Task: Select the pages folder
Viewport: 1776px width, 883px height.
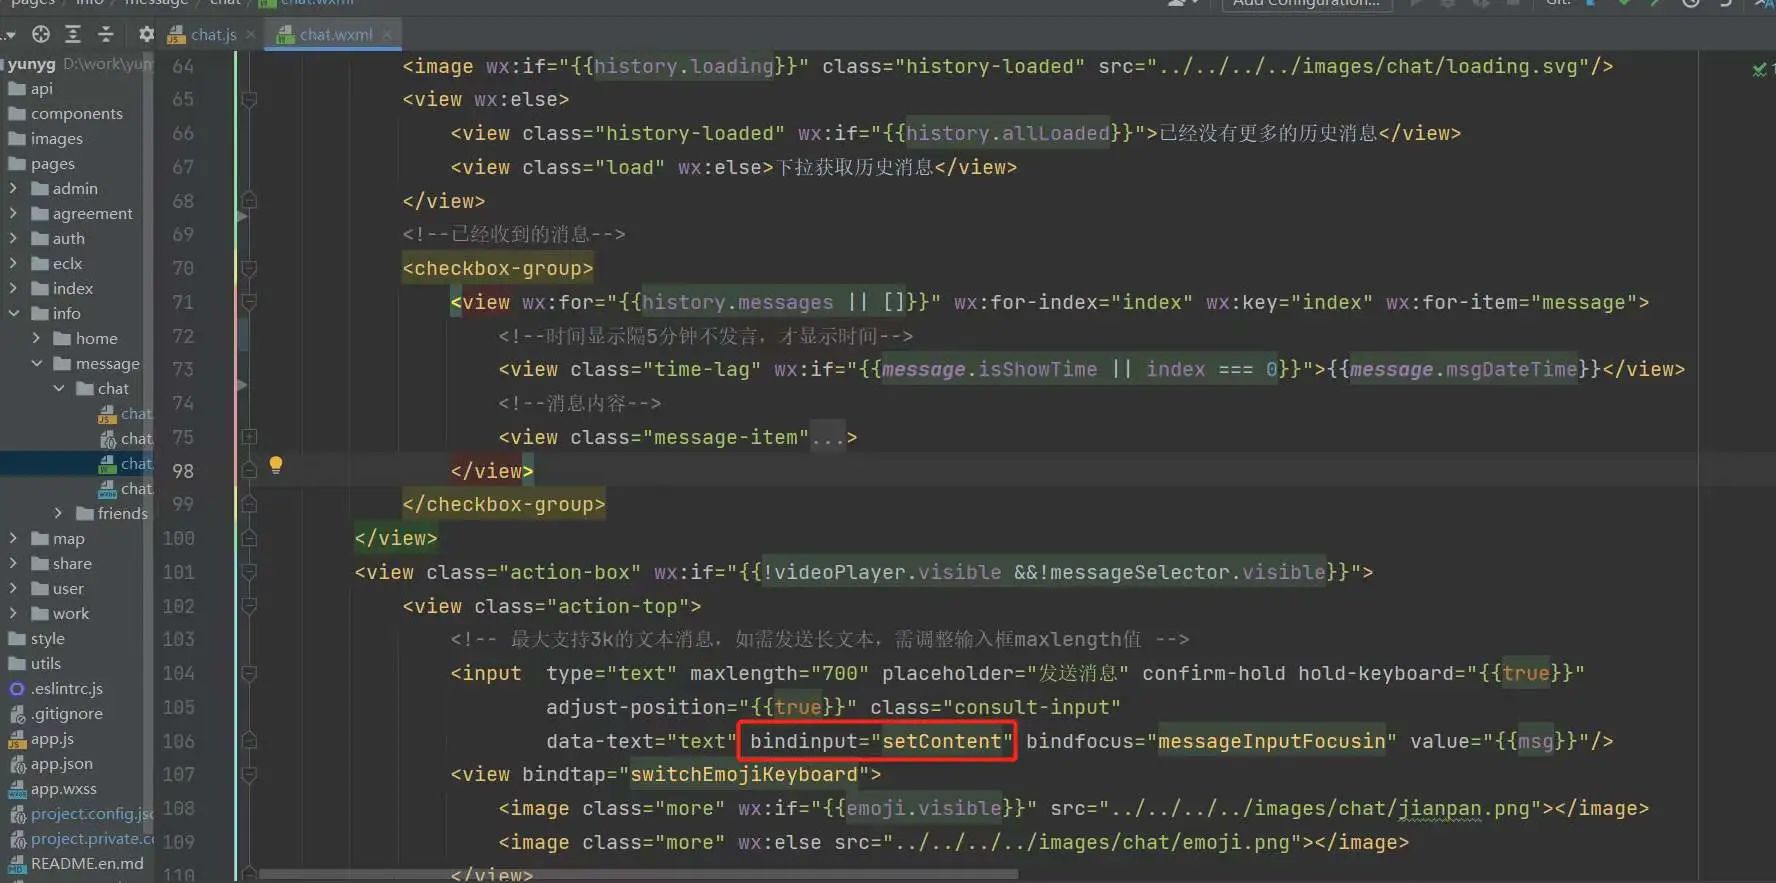Action: [42, 163]
